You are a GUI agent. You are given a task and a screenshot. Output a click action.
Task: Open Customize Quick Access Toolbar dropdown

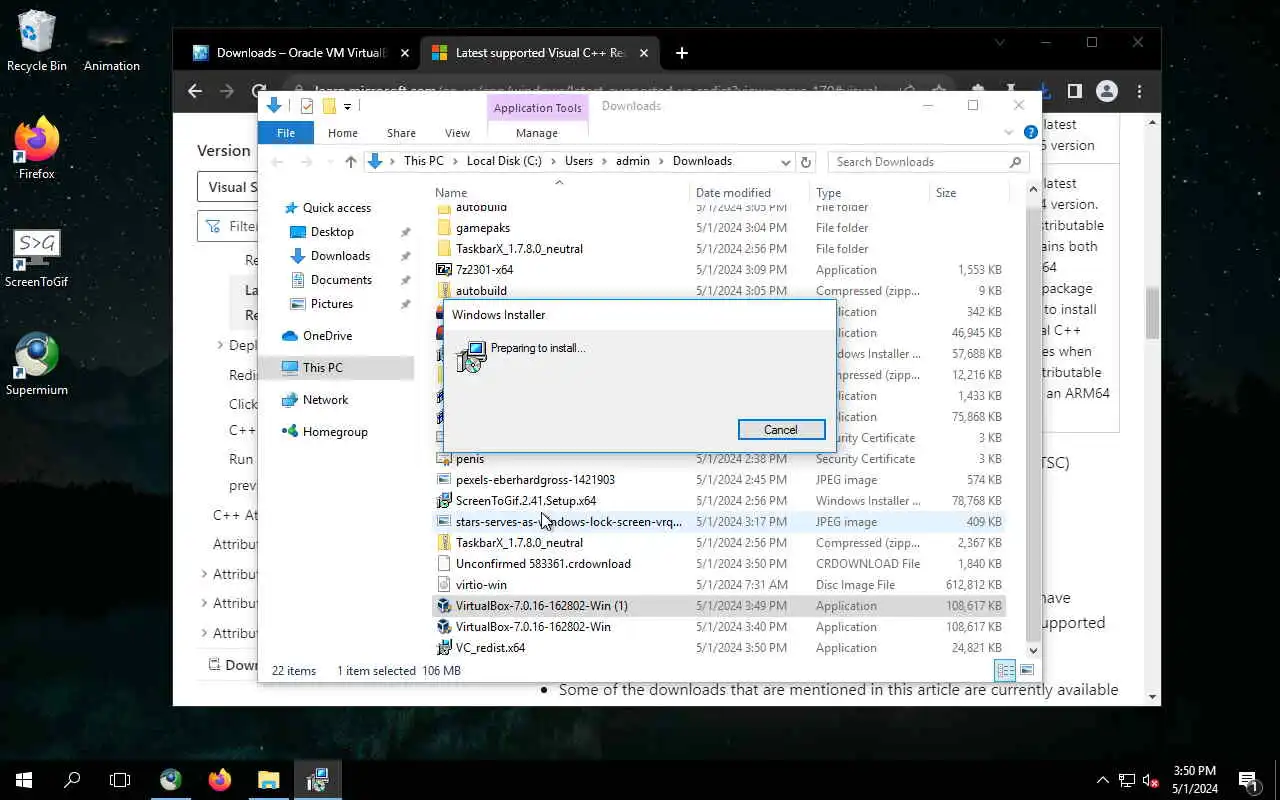point(347,106)
